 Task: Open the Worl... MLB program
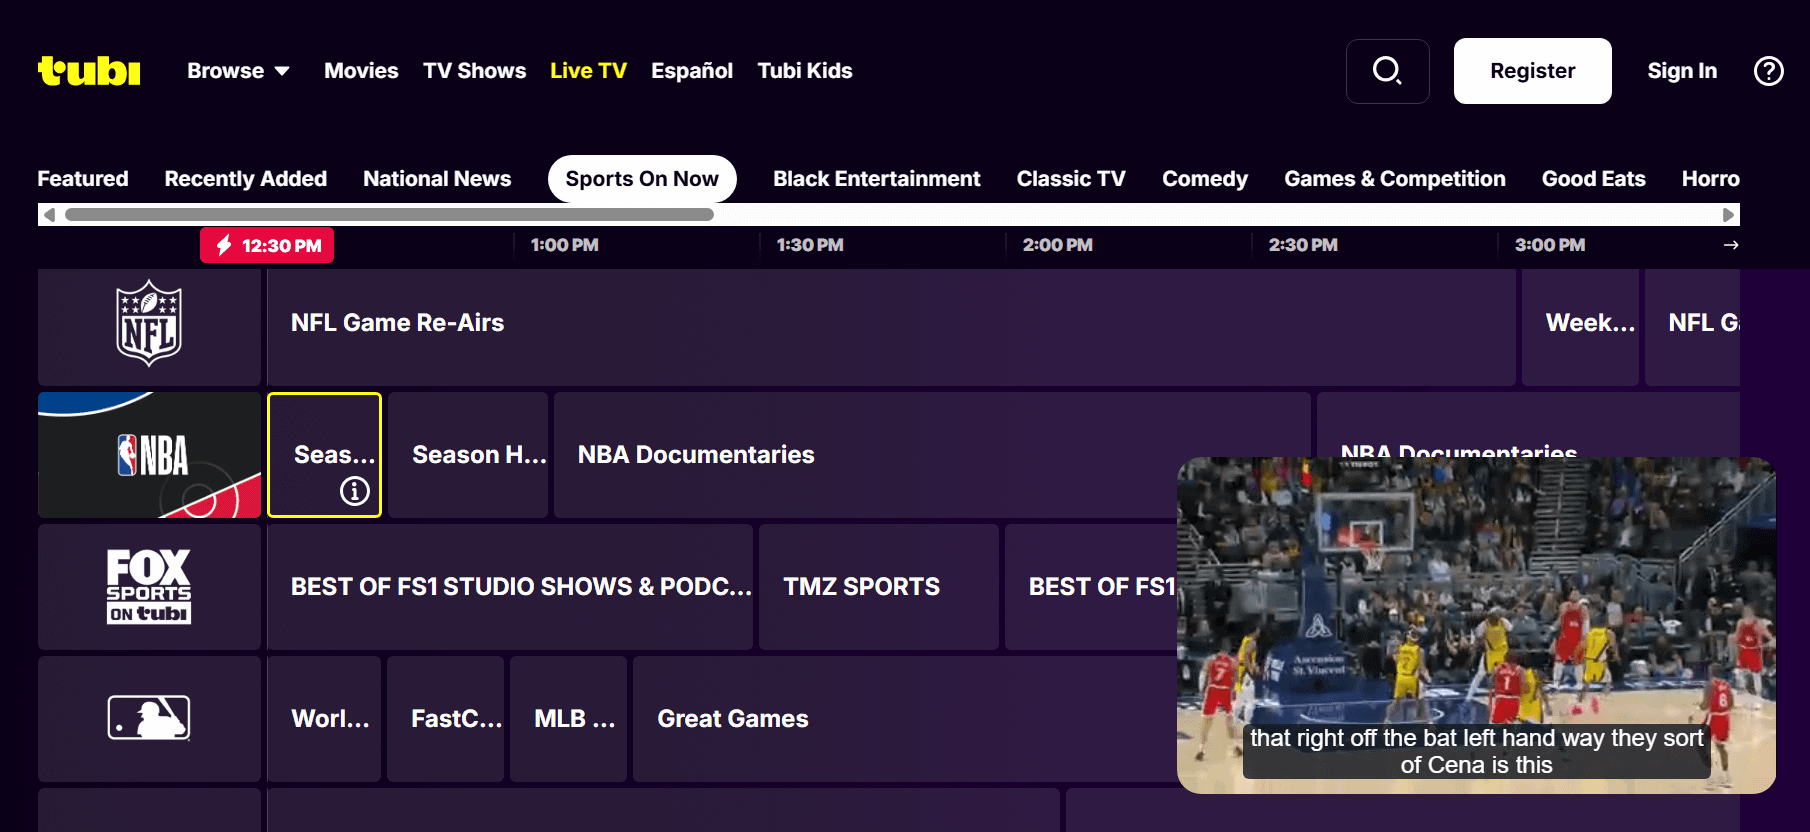coord(324,719)
